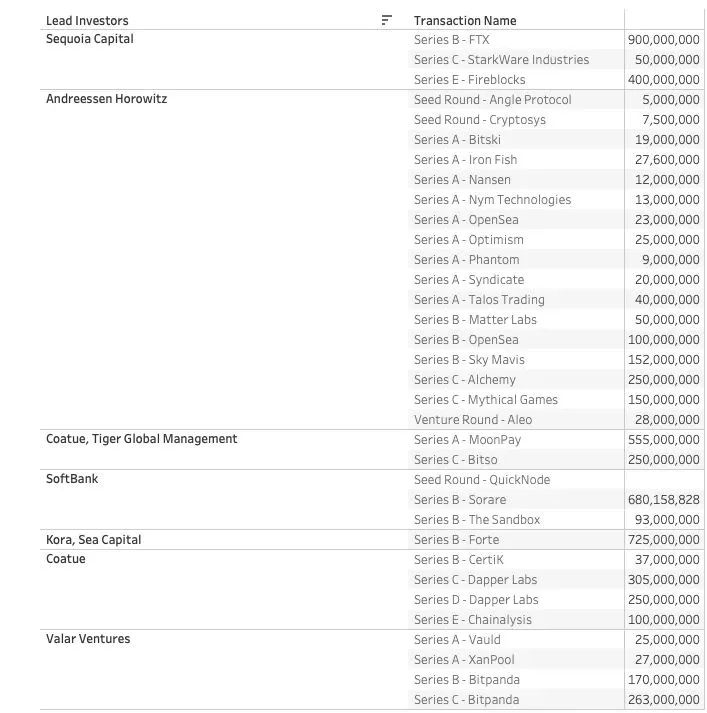The height and width of the screenshot is (713, 707).
Task: Click the SoftBank investor label
Action: (72, 479)
